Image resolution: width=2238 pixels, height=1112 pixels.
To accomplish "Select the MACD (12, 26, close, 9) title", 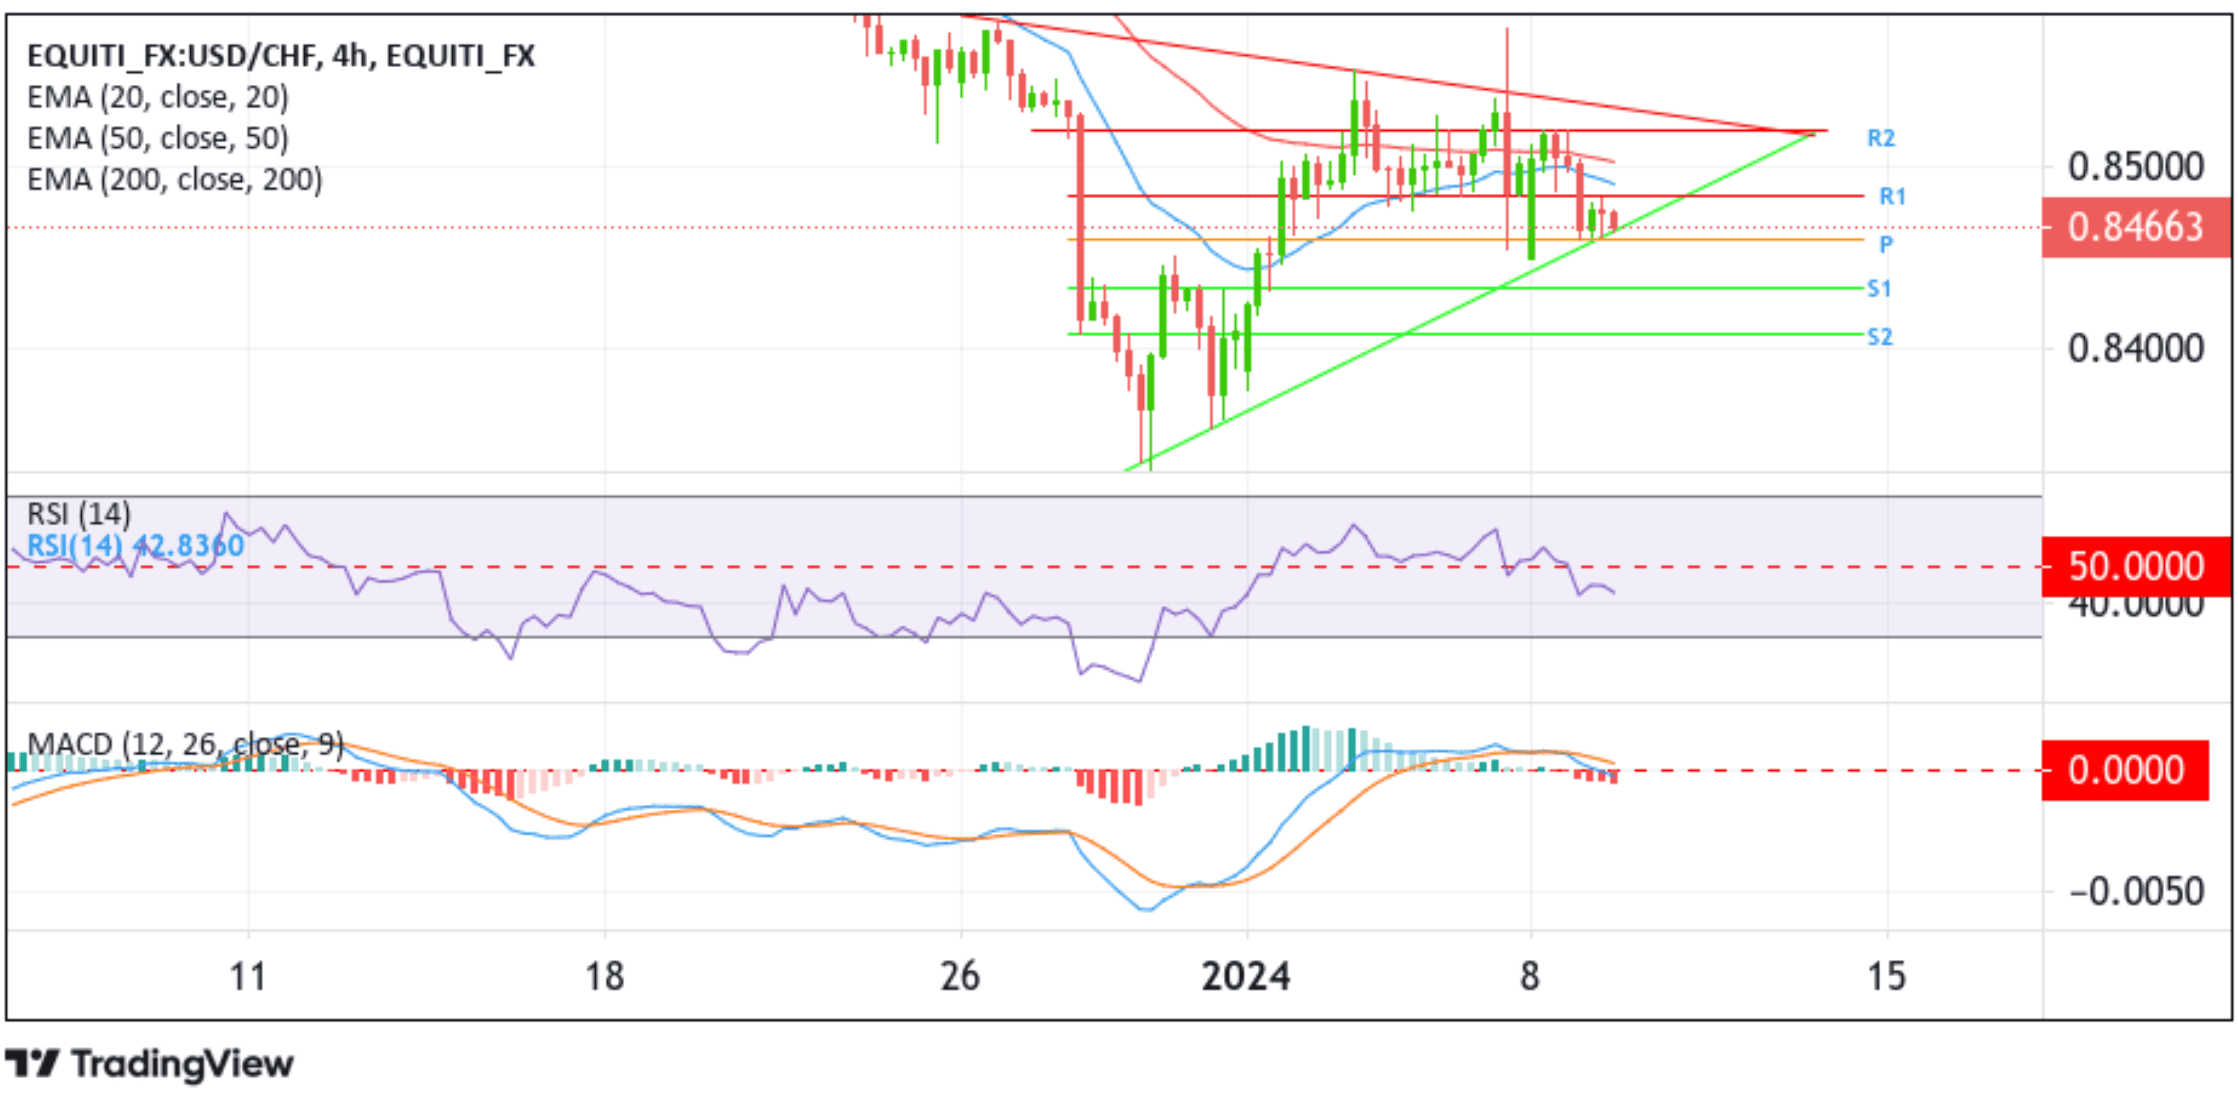I will point(185,744).
